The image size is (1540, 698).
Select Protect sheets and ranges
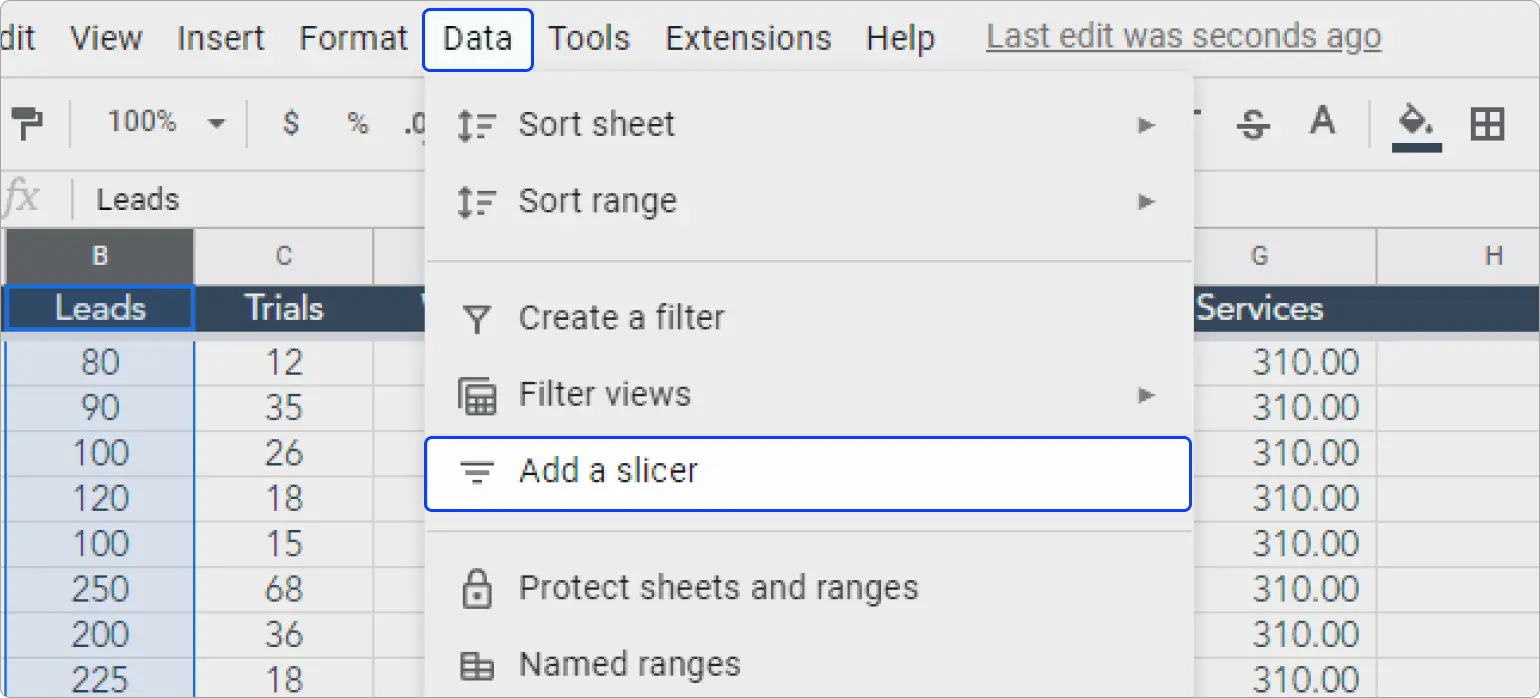718,588
